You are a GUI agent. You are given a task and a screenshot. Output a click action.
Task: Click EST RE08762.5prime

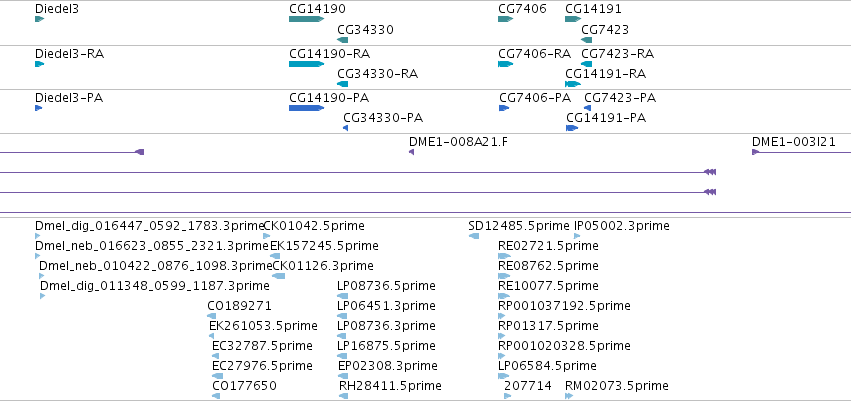[x=548, y=266]
